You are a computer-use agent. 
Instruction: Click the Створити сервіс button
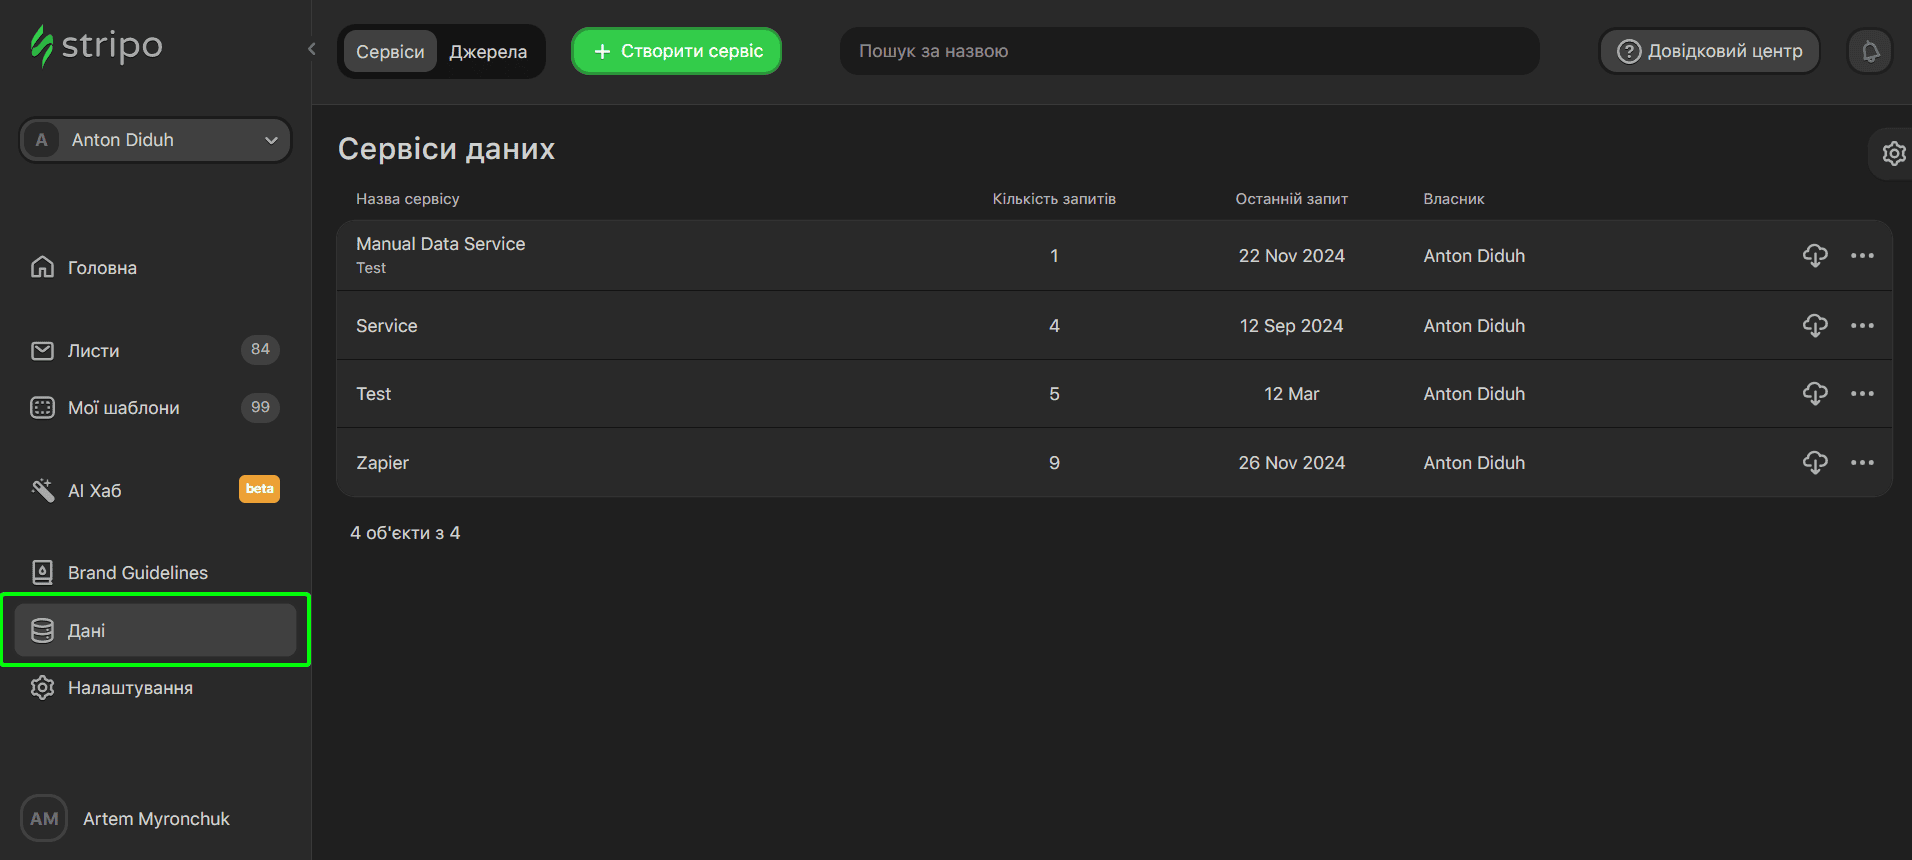pos(677,51)
